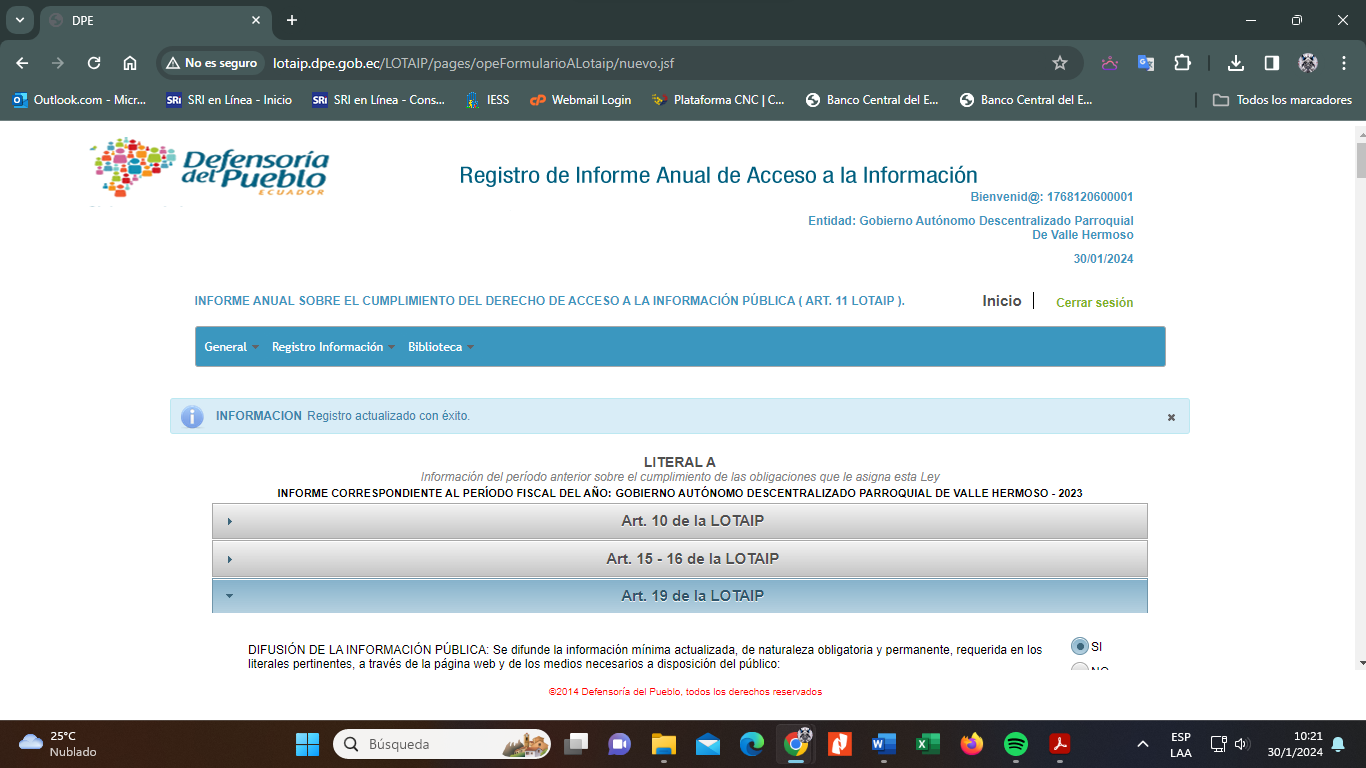Select the SI radio button
The height and width of the screenshot is (768, 1366).
tap(1079, 646)
